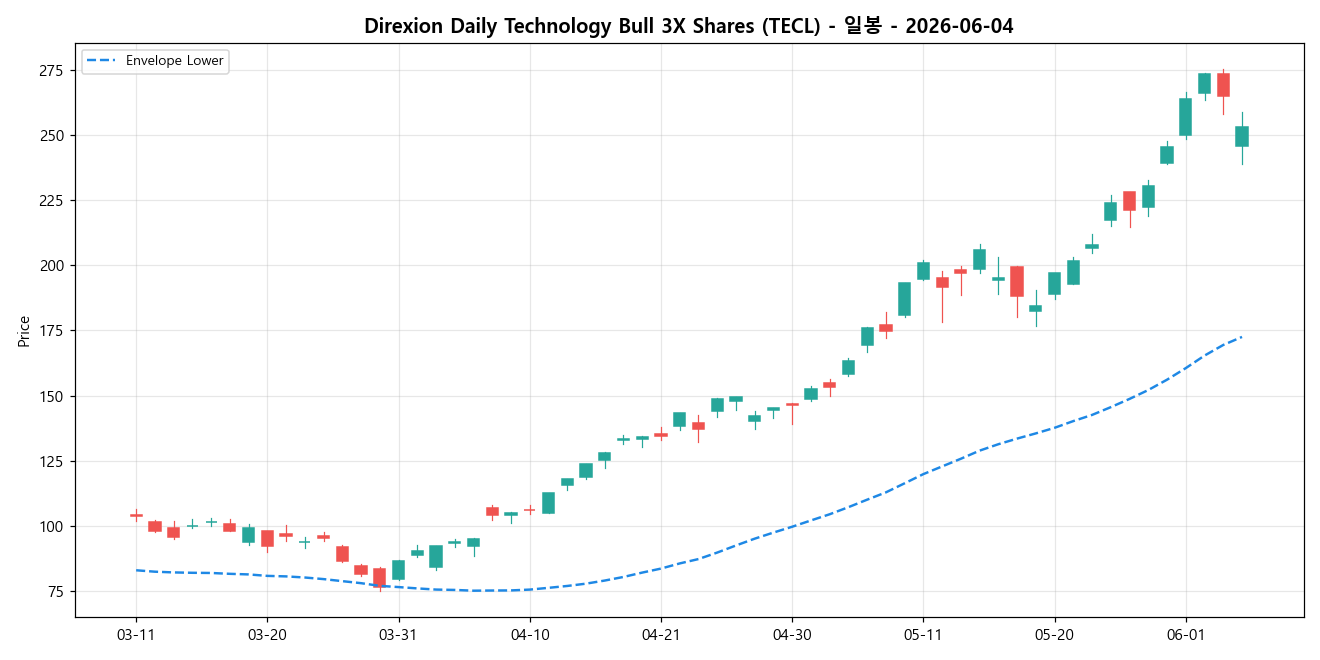
Task: Click the 04-30 date tick label
Action: tap(792, 635)
